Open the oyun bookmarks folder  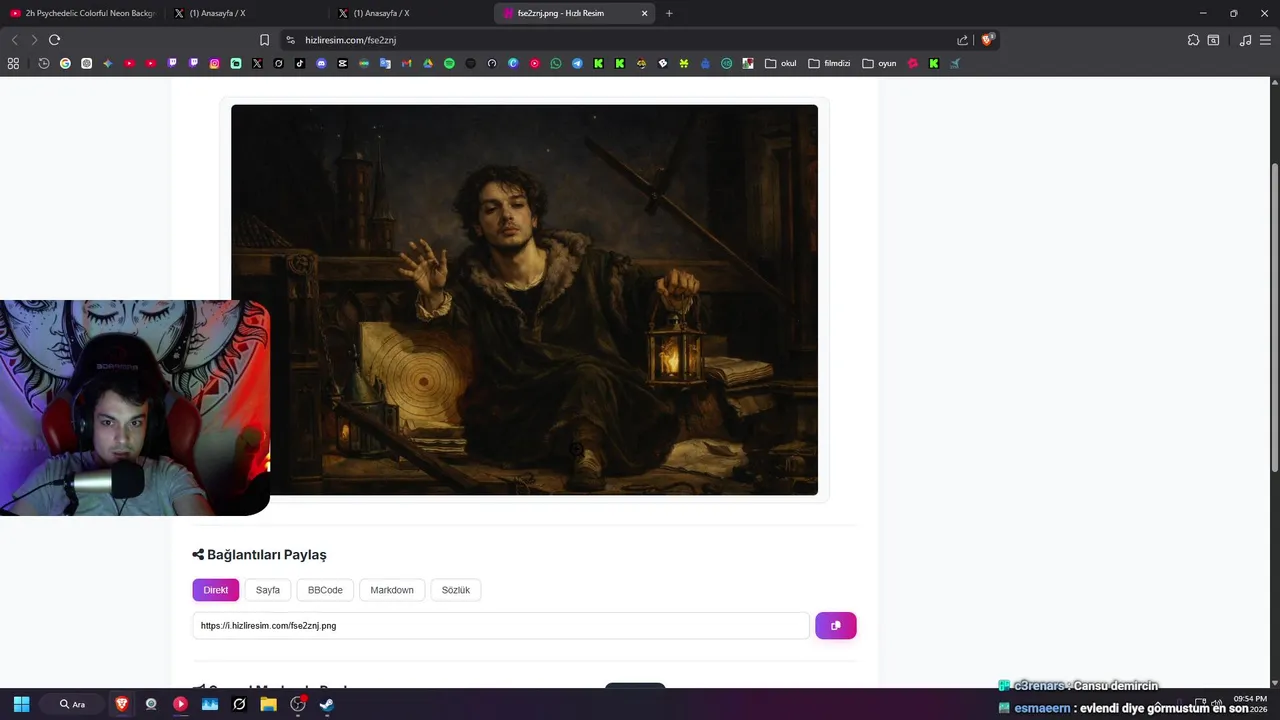pos(879,63)
